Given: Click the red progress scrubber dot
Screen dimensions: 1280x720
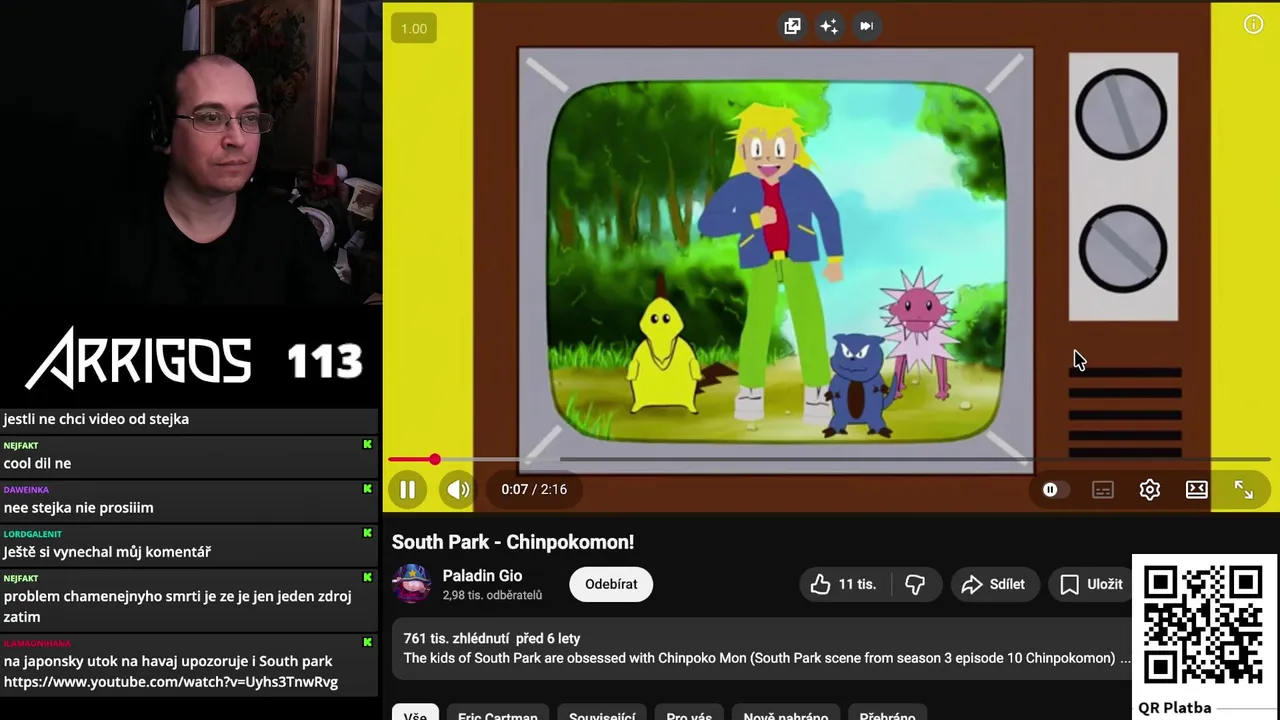Looking at the screenshot, I should point(435,460).
